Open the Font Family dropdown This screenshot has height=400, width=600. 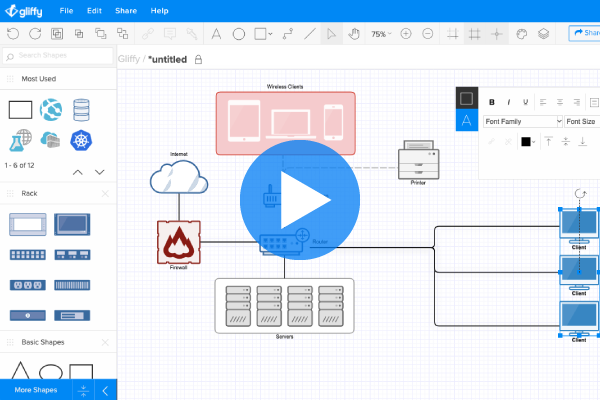(522, 121)
